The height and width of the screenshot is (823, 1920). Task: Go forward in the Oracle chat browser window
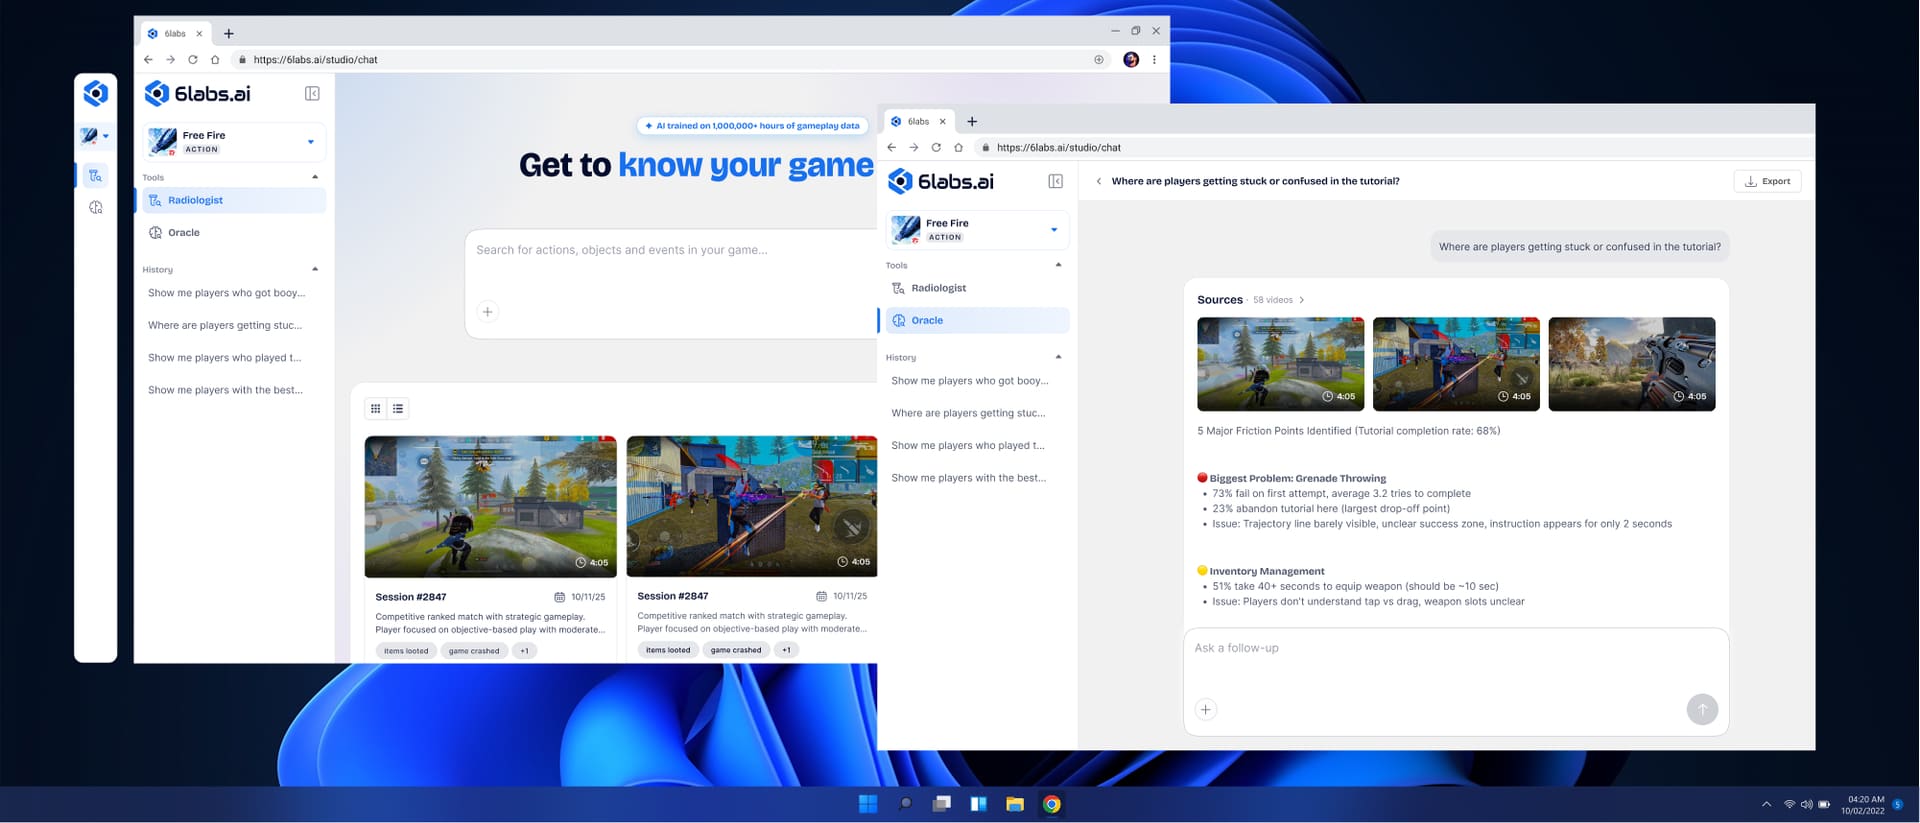[x=913, y=148]
